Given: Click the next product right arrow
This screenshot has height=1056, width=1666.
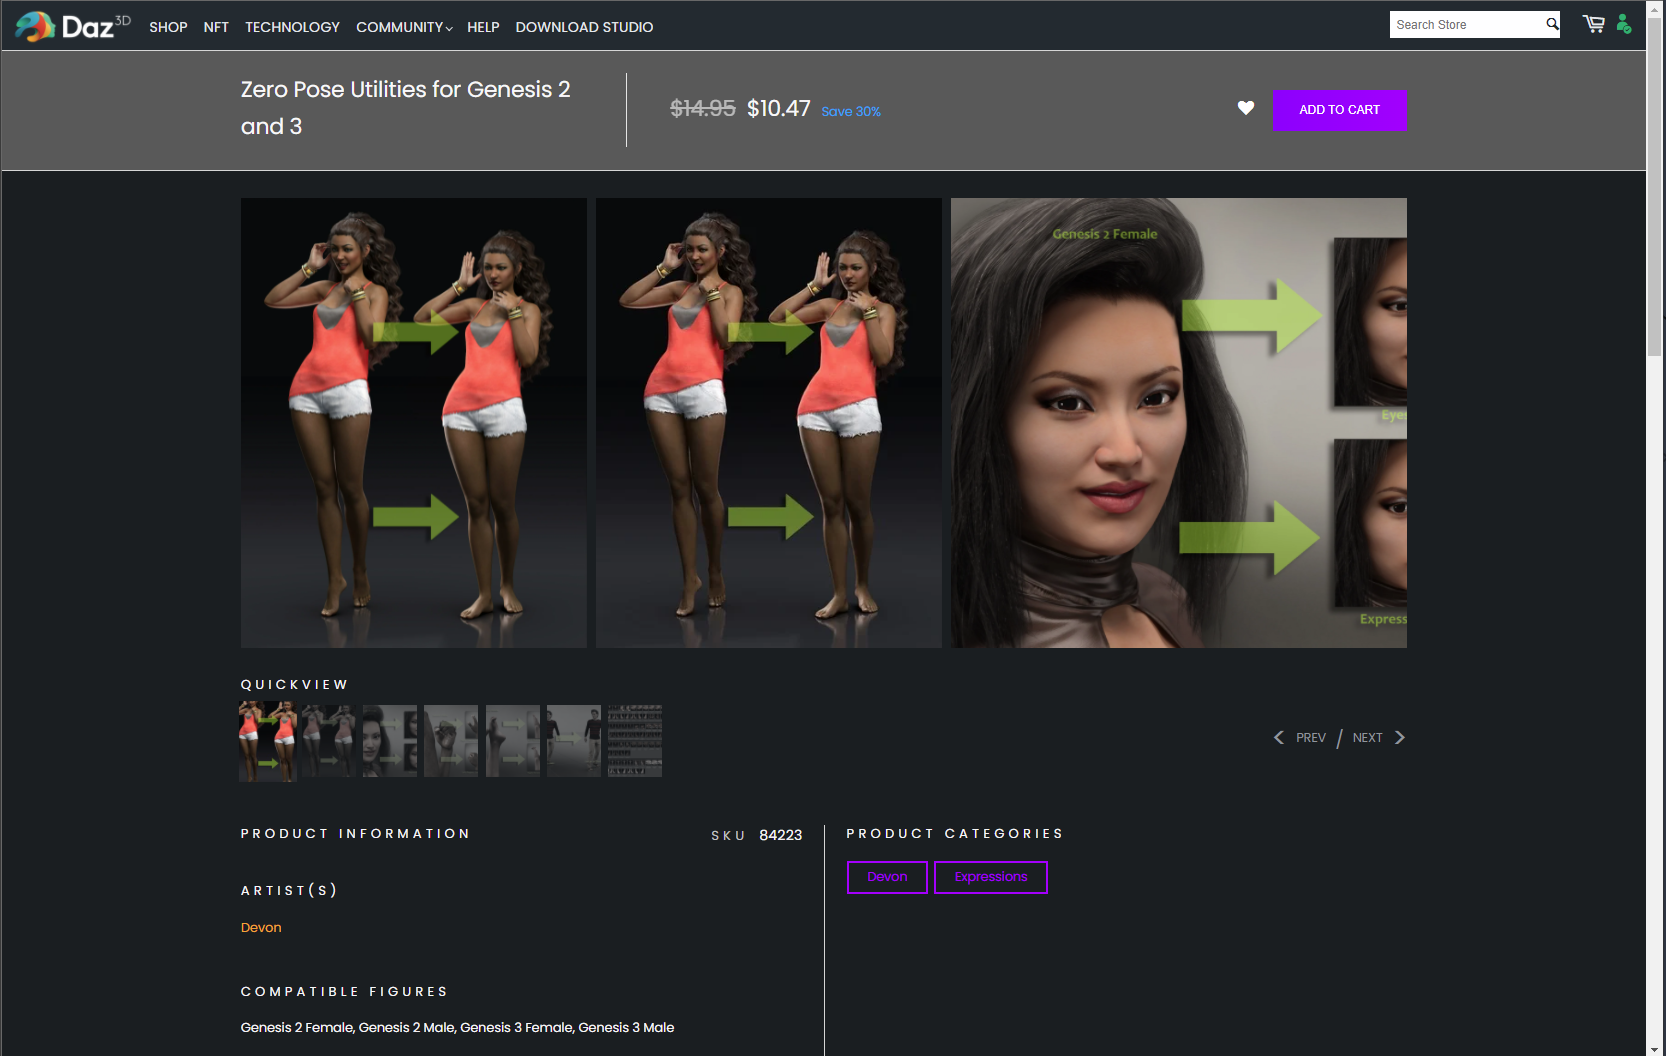Looking at the screenshot, I should [x=1400, y=737].
